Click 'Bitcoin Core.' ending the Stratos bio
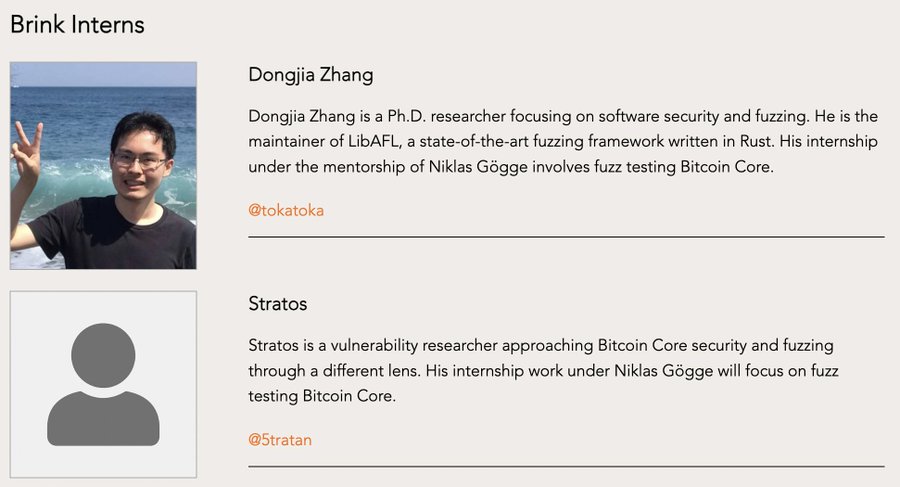 click(x=349, y=396)
